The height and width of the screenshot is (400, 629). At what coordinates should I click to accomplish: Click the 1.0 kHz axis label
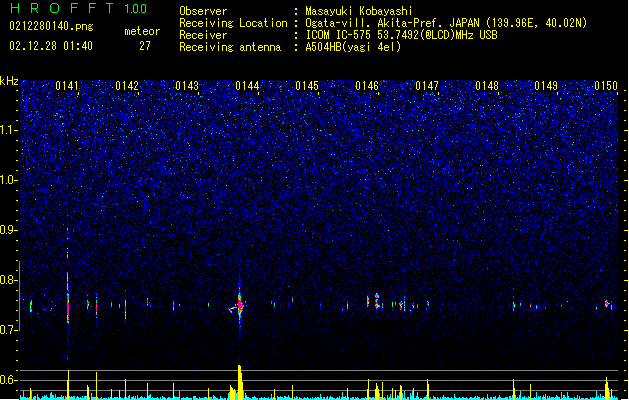click(x=9, y=180)
